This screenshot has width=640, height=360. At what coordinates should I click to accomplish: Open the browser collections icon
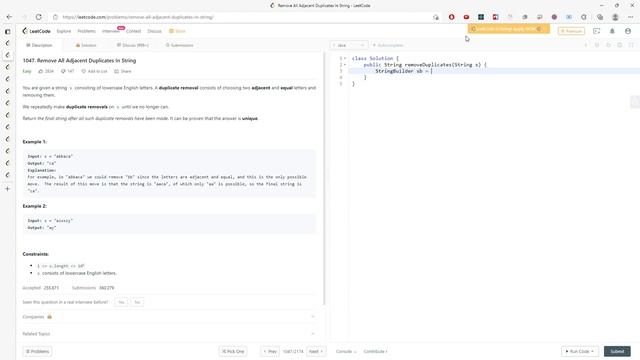pyautogui.click(x=600, y=17)
